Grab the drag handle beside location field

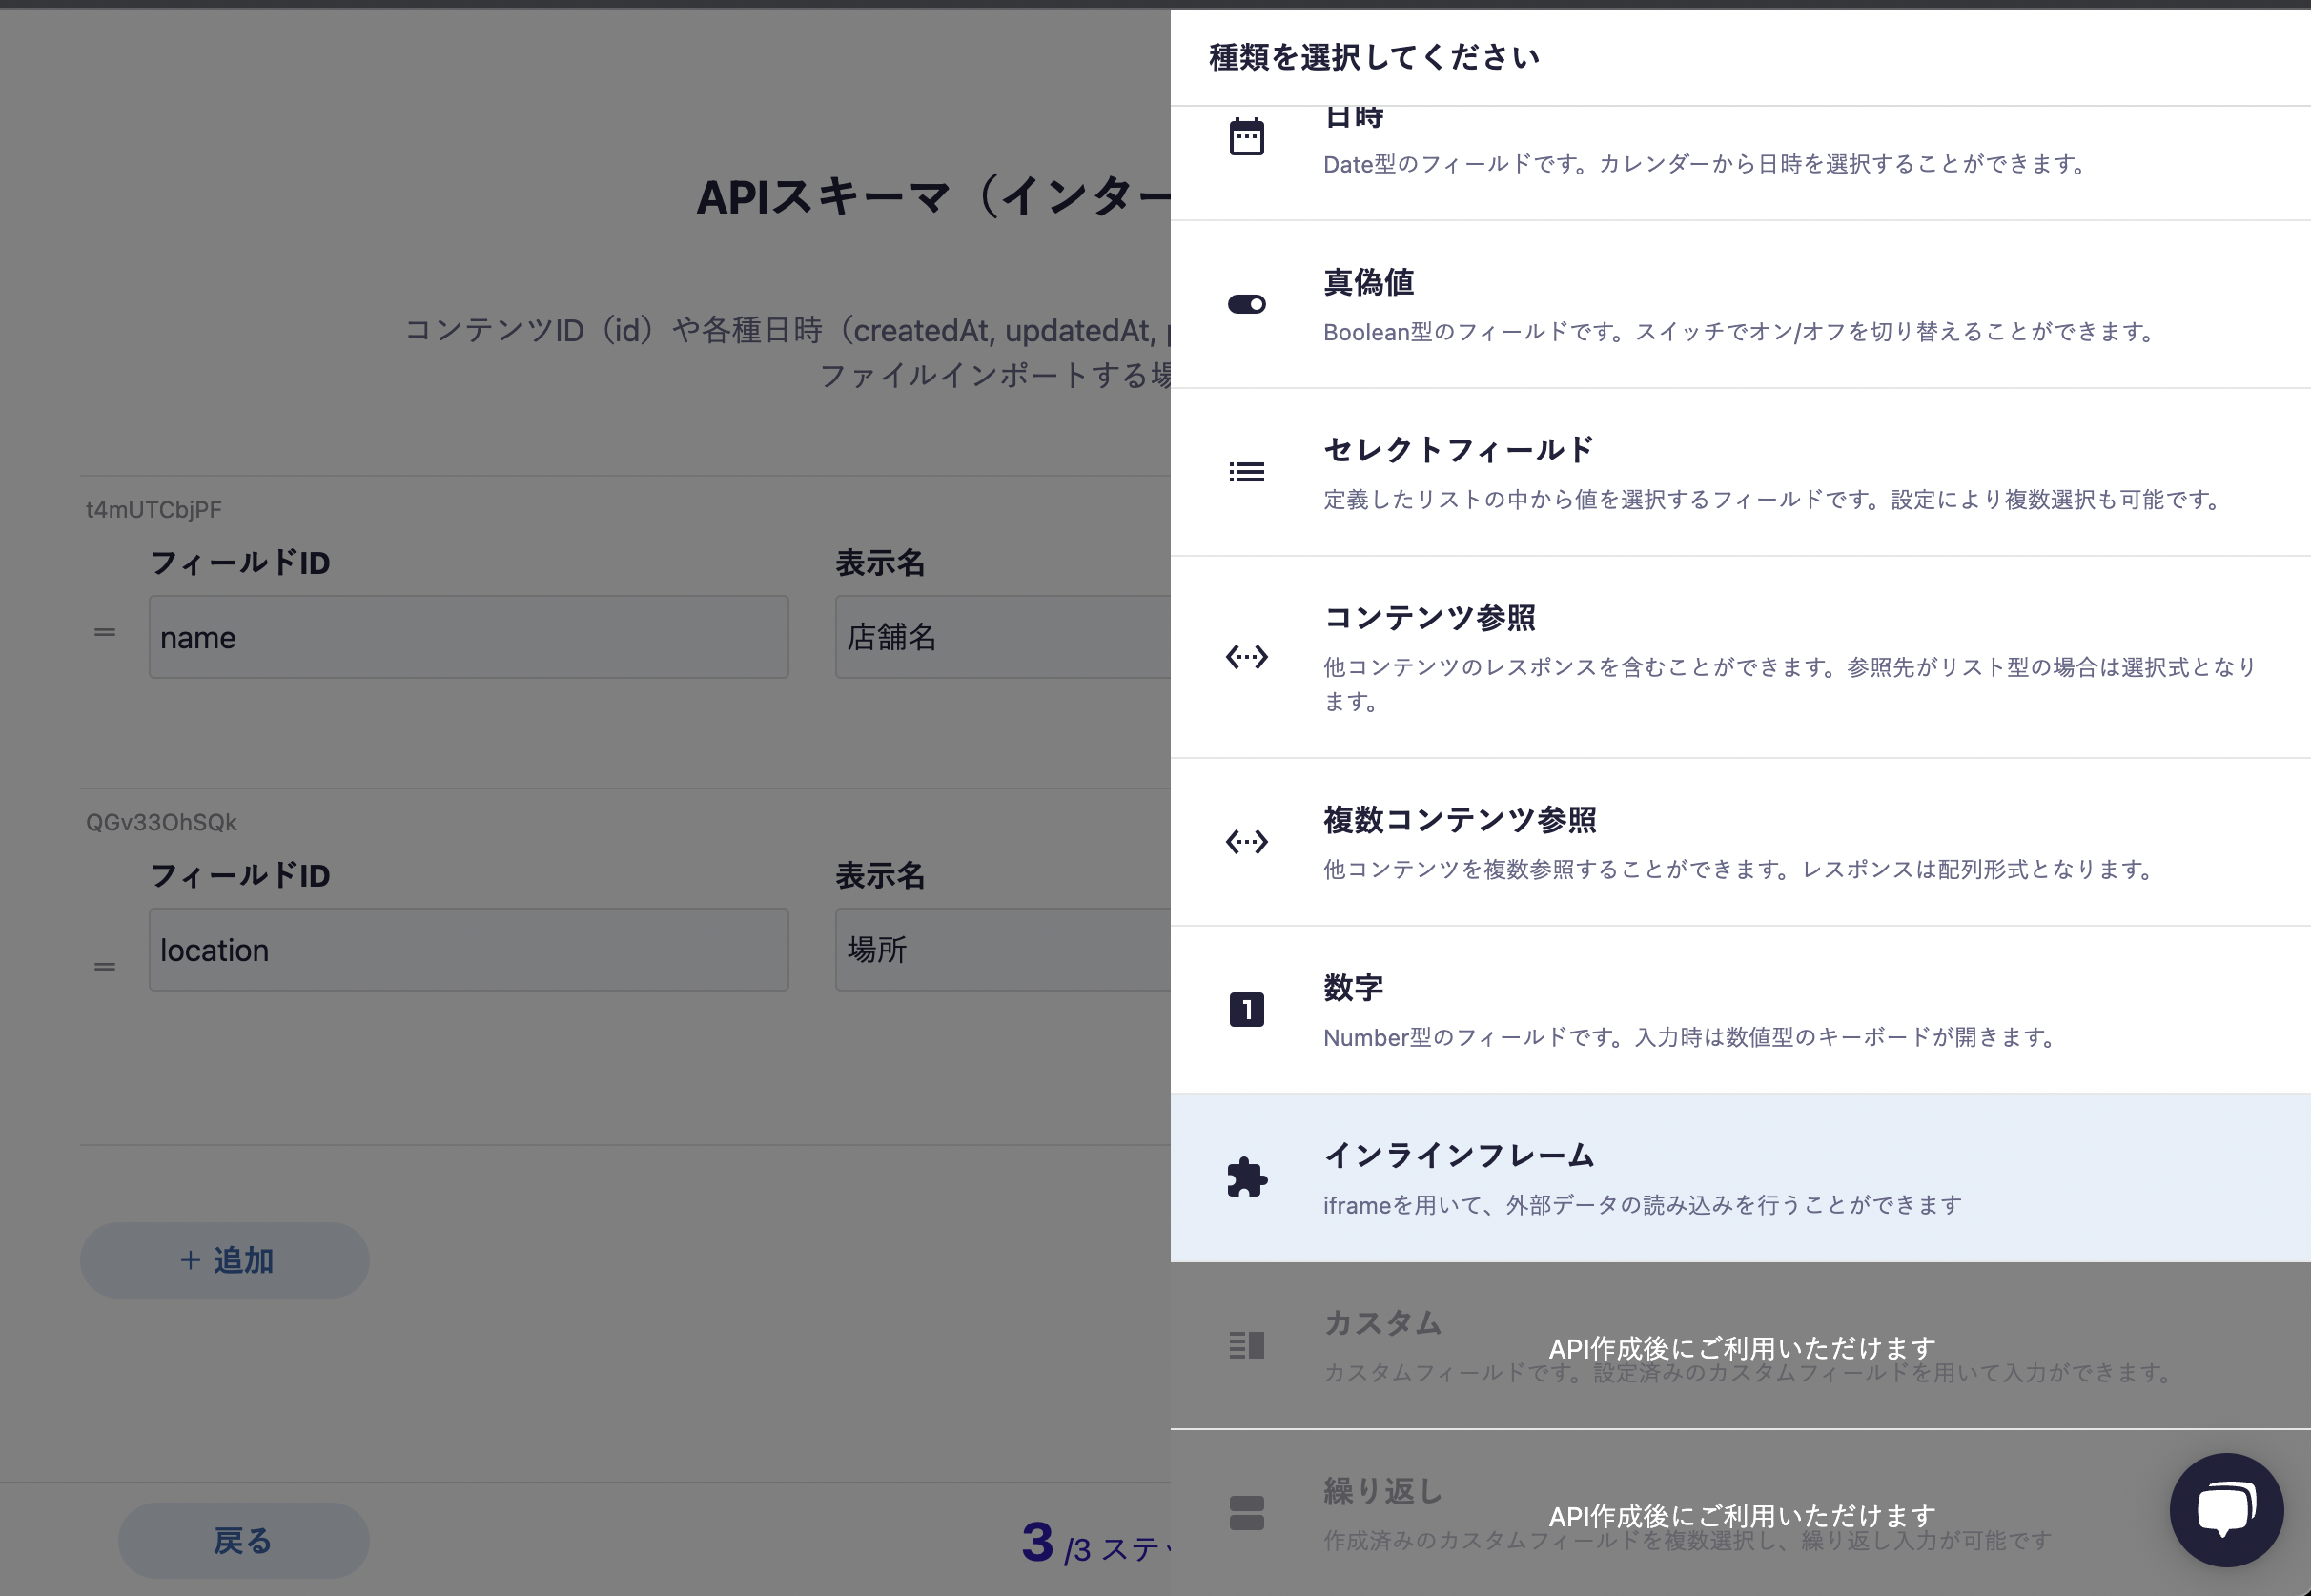[x=105, y=966]
